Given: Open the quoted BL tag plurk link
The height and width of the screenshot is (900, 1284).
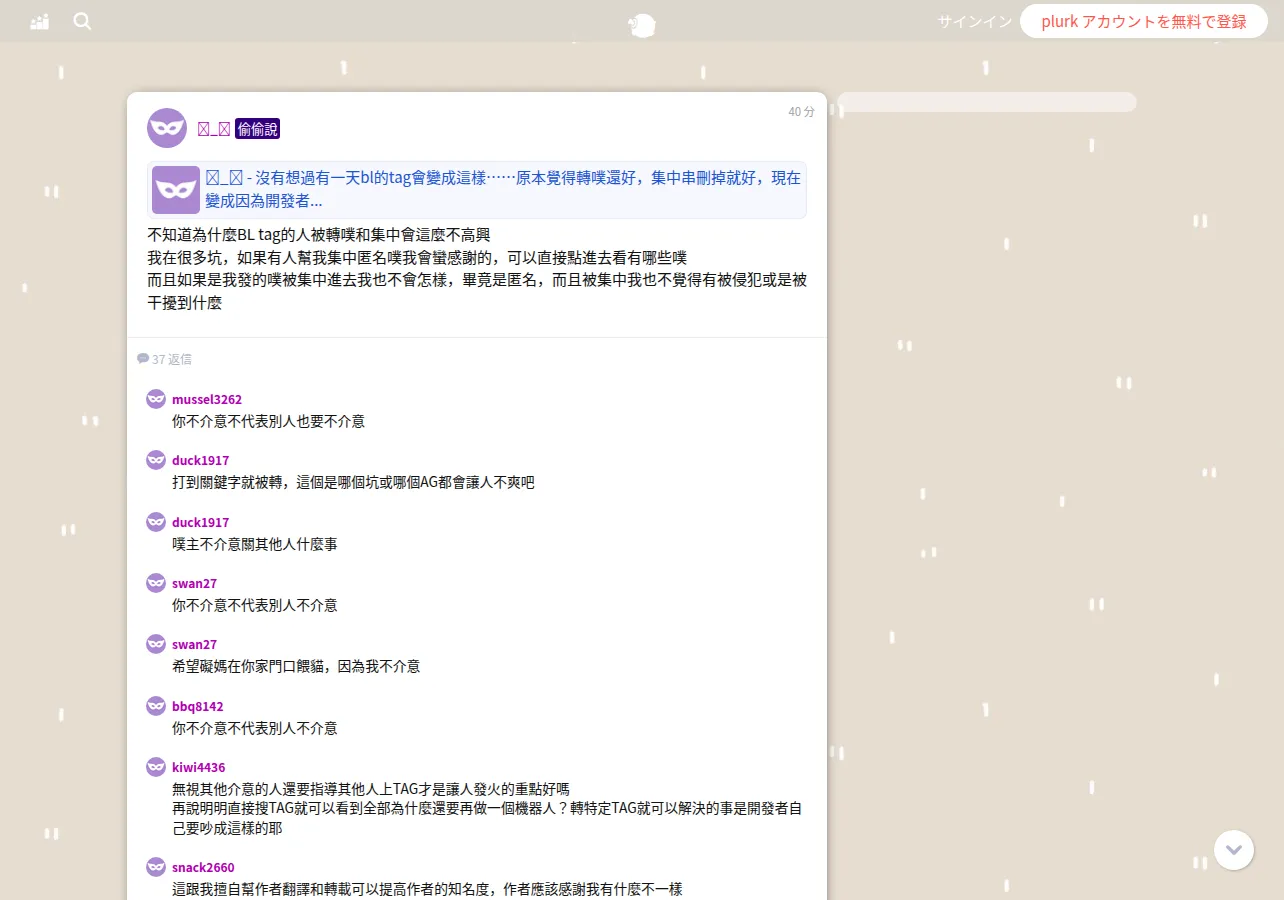Looking at the screenshot, I should [x=503, y=189].
